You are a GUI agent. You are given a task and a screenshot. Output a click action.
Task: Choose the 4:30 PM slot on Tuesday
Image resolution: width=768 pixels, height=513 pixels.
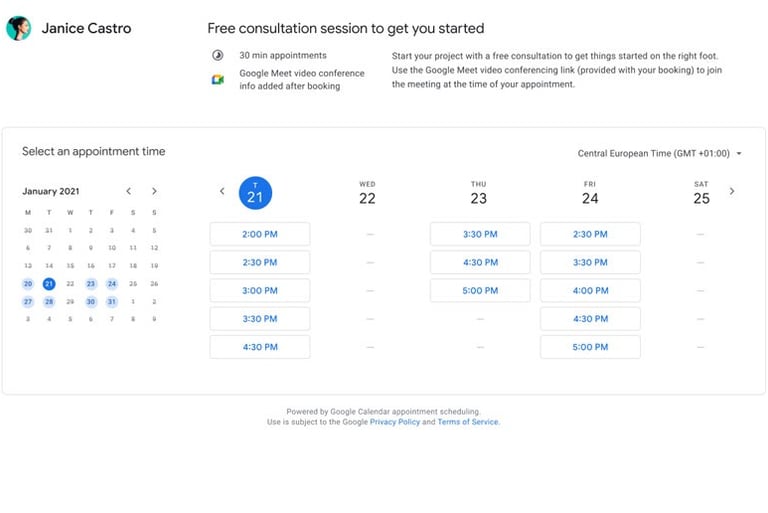[x=260, y=347]
